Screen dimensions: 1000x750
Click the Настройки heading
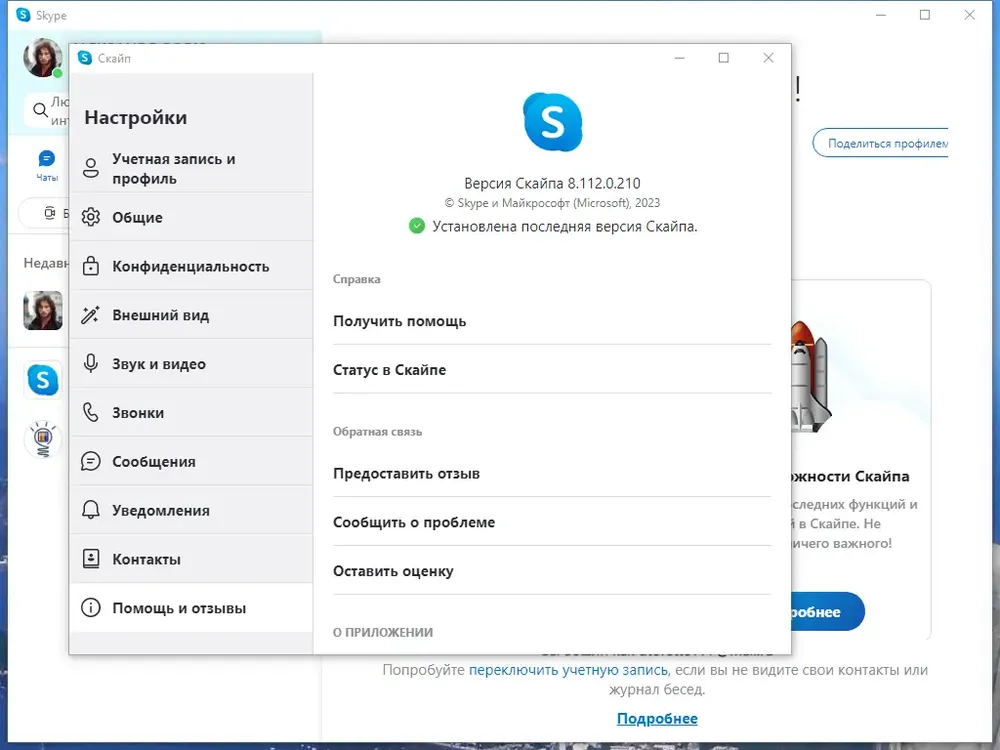click(x=136, y=117)
